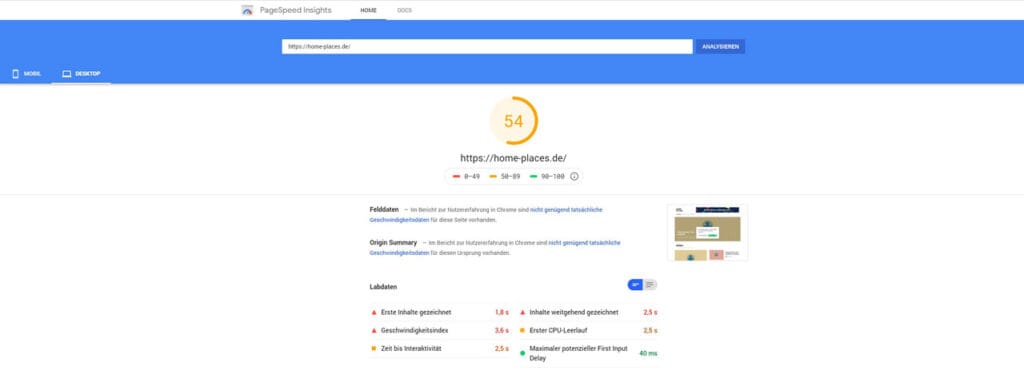
Task: Click 'Erste Inhalte gezeichnet' metric label
Action: click(416, 312)
